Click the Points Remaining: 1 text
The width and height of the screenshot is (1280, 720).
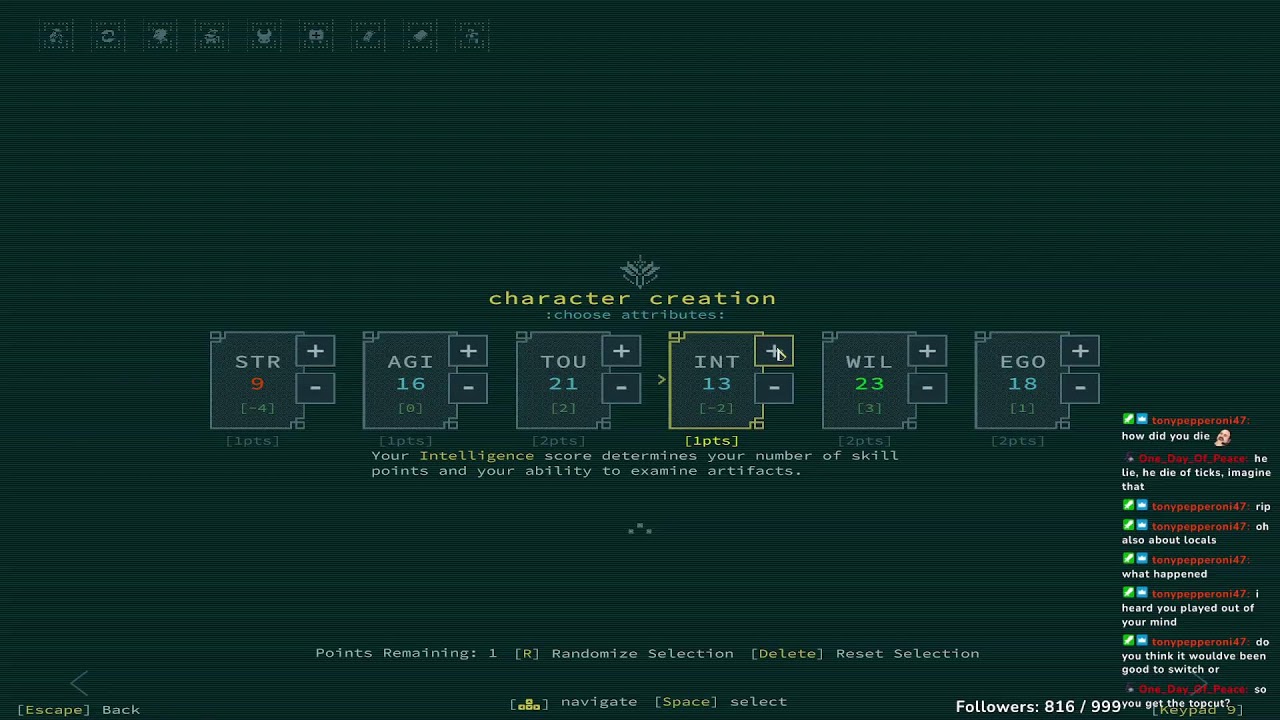406,653
